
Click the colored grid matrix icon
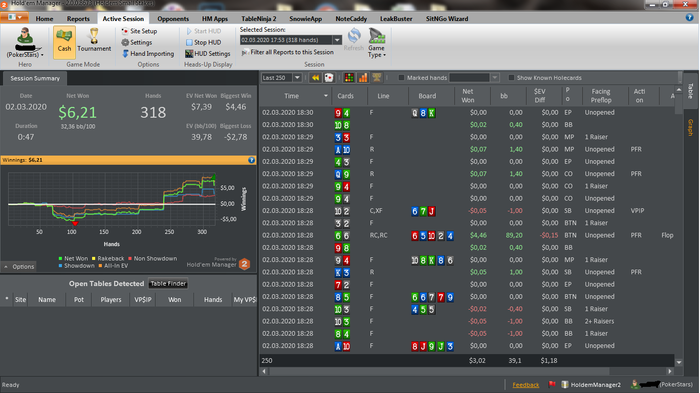(349, 78)
